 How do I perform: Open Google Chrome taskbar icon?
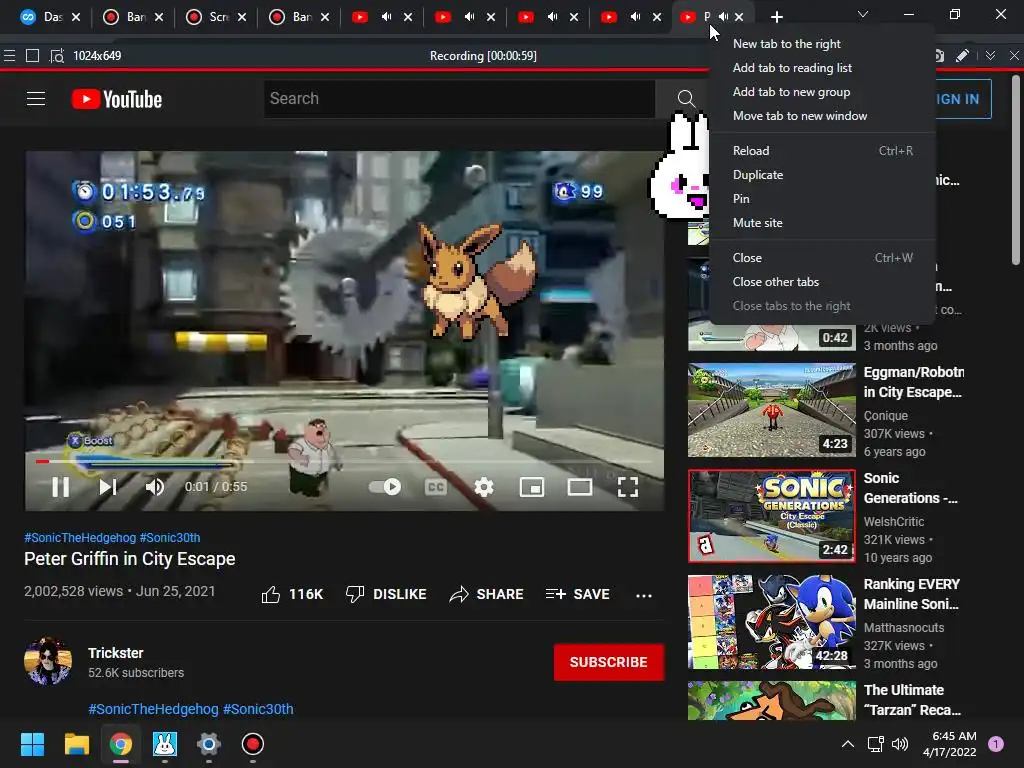pos(121,744)
